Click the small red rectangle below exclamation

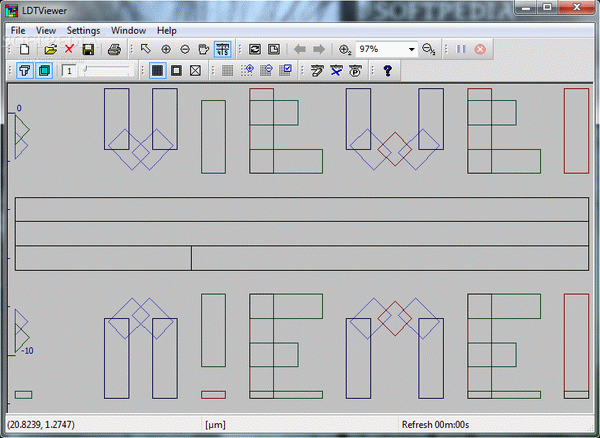214,395
